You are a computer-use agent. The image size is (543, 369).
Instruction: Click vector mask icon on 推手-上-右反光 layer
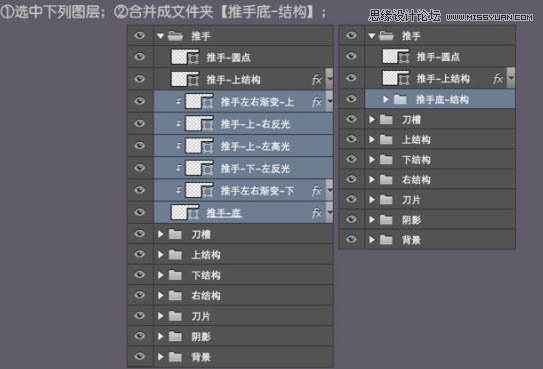pos(208,125)
